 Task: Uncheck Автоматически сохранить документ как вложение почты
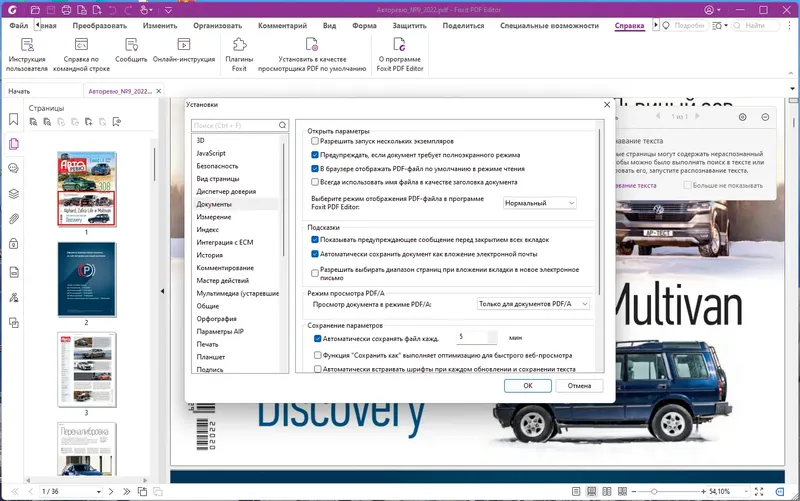pyautogui.click(x=315, y=254)
